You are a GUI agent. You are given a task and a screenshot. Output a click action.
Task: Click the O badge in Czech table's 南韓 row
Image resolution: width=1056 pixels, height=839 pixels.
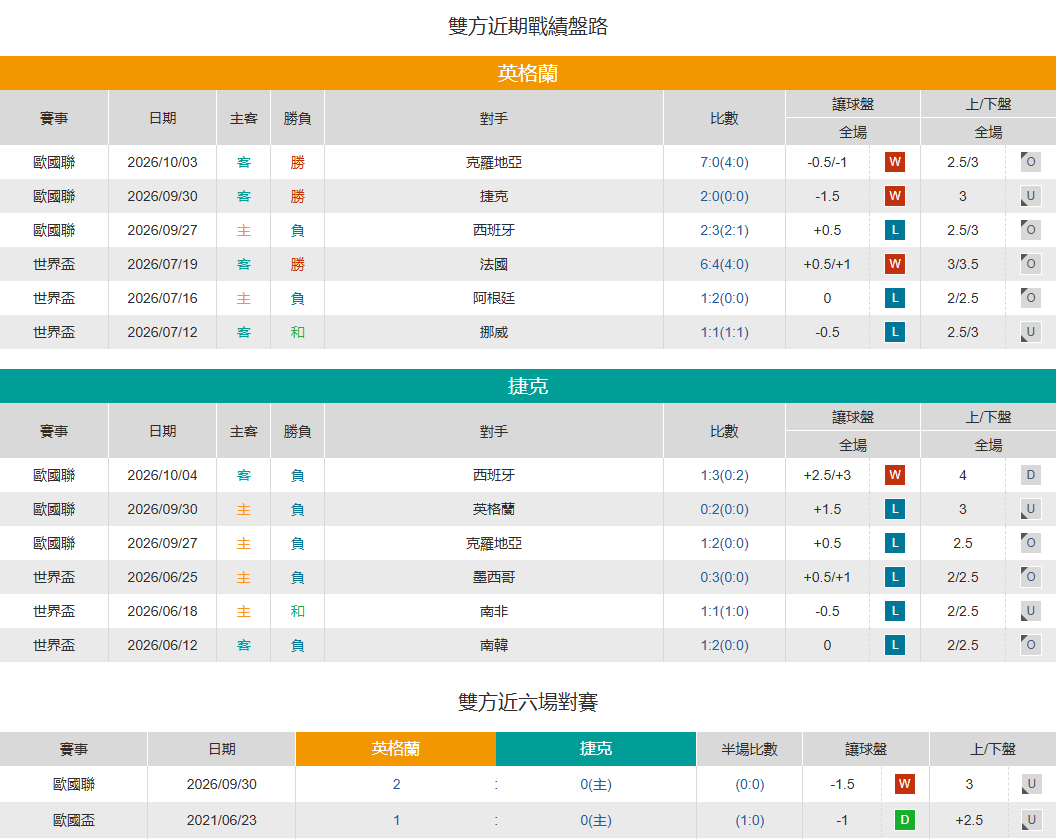click(1030, 645)
